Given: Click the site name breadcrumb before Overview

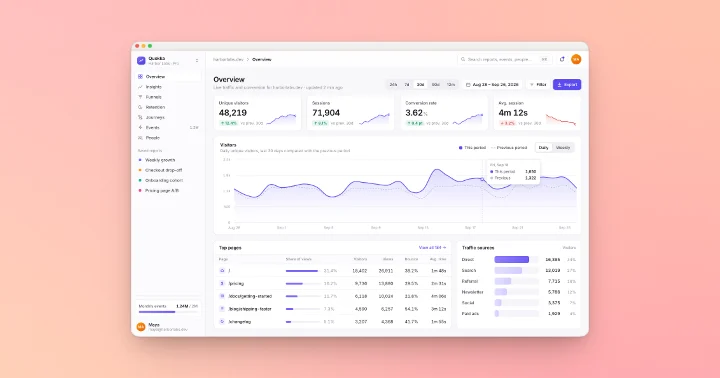Looking at the screenshot, I should coord(228,60).
